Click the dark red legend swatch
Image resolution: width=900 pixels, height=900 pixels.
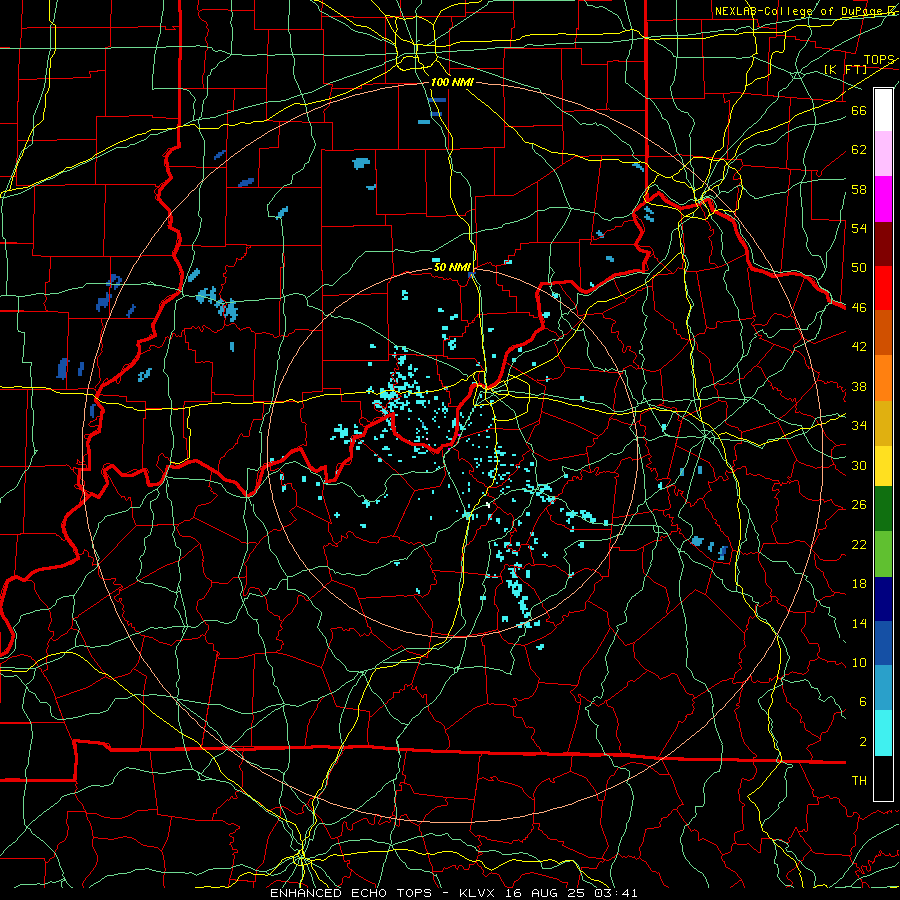(883, 243)
